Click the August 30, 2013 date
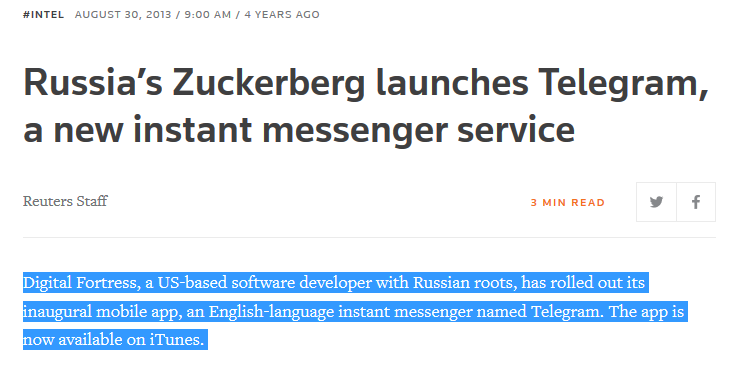 (123, 15)
